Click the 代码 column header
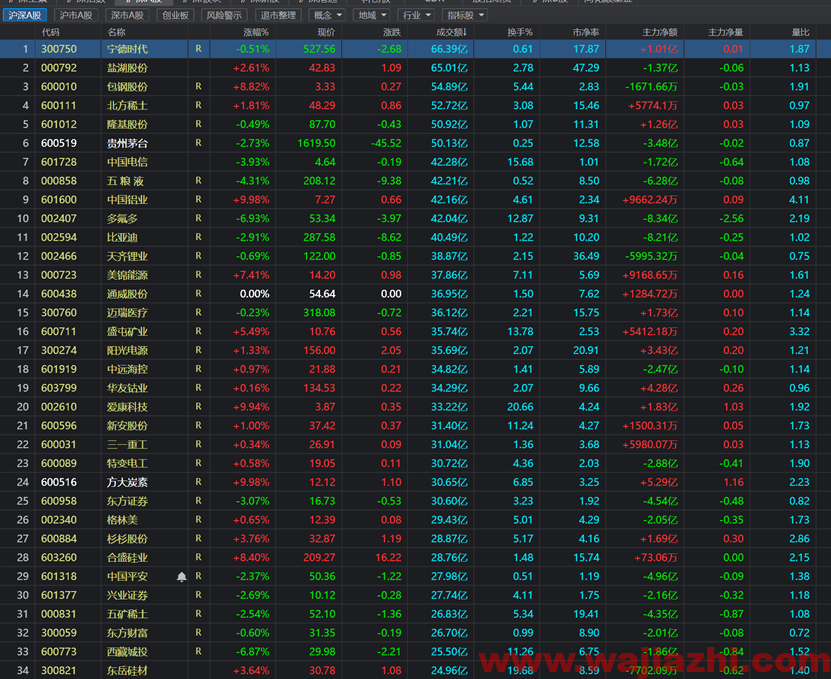The image size is (831, 679). (x=50, y=32)
